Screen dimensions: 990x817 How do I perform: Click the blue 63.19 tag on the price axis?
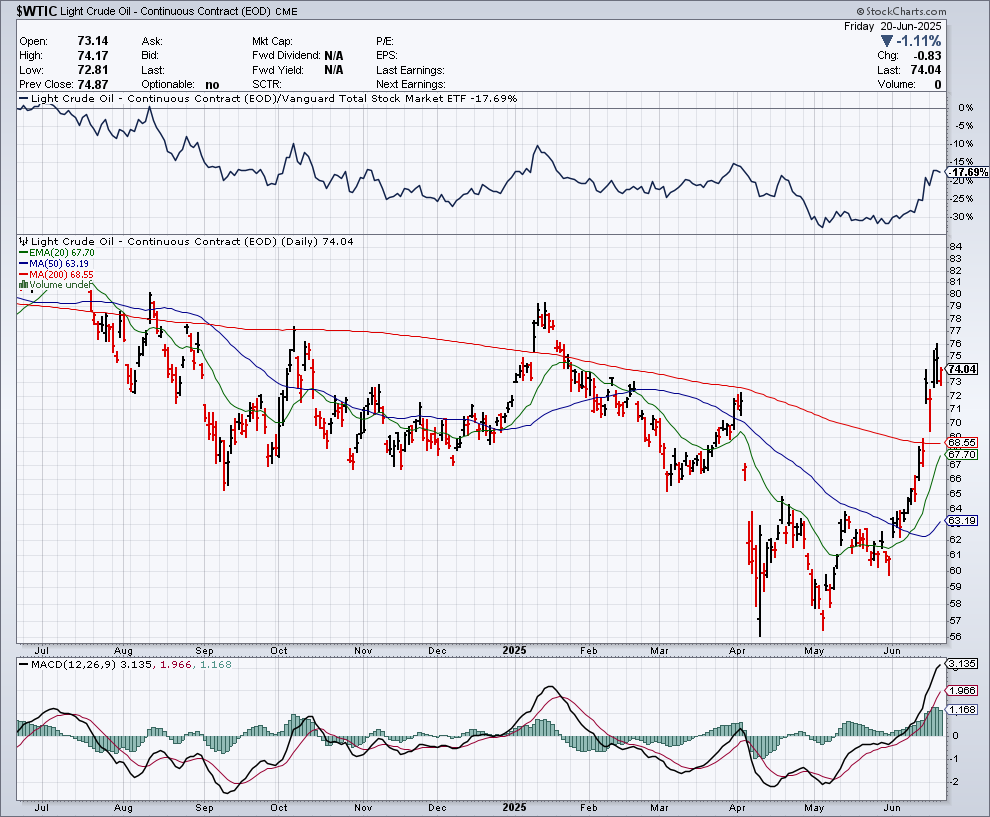coord(963,521)
